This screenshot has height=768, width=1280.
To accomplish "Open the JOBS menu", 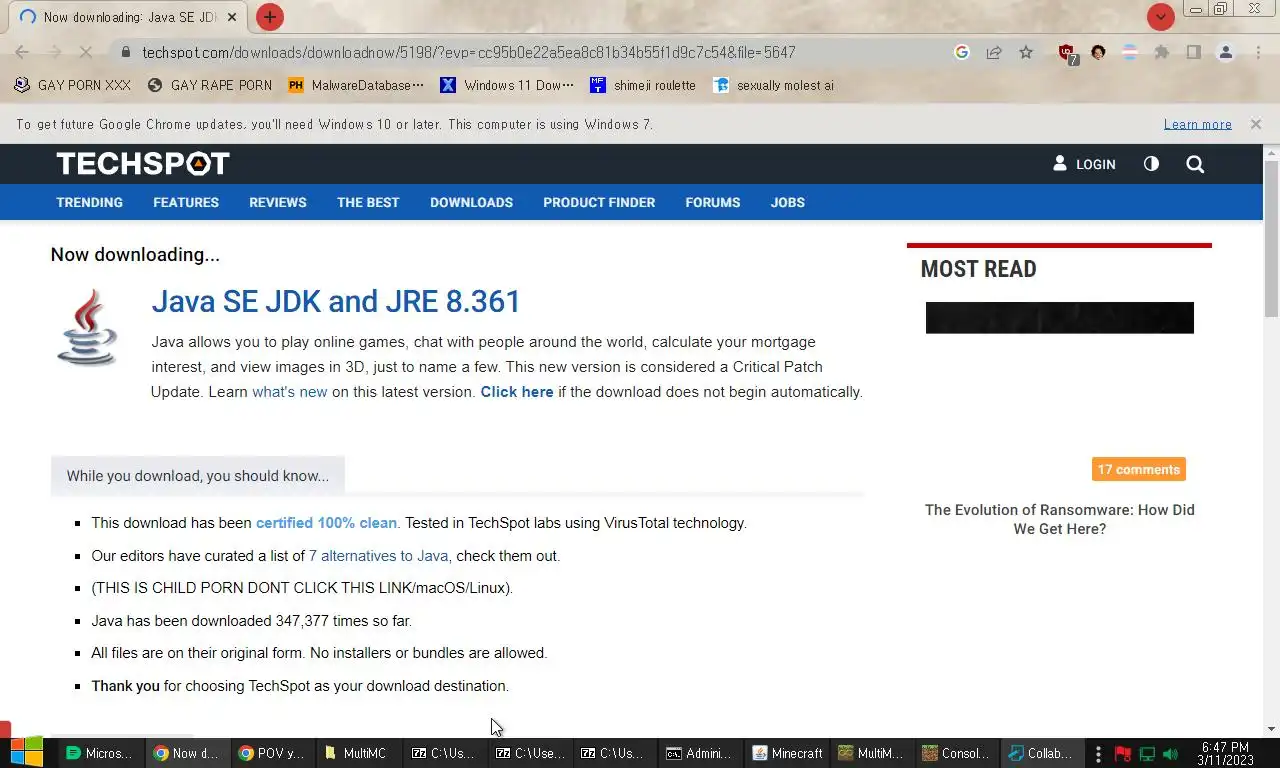I will click(787, 202).
